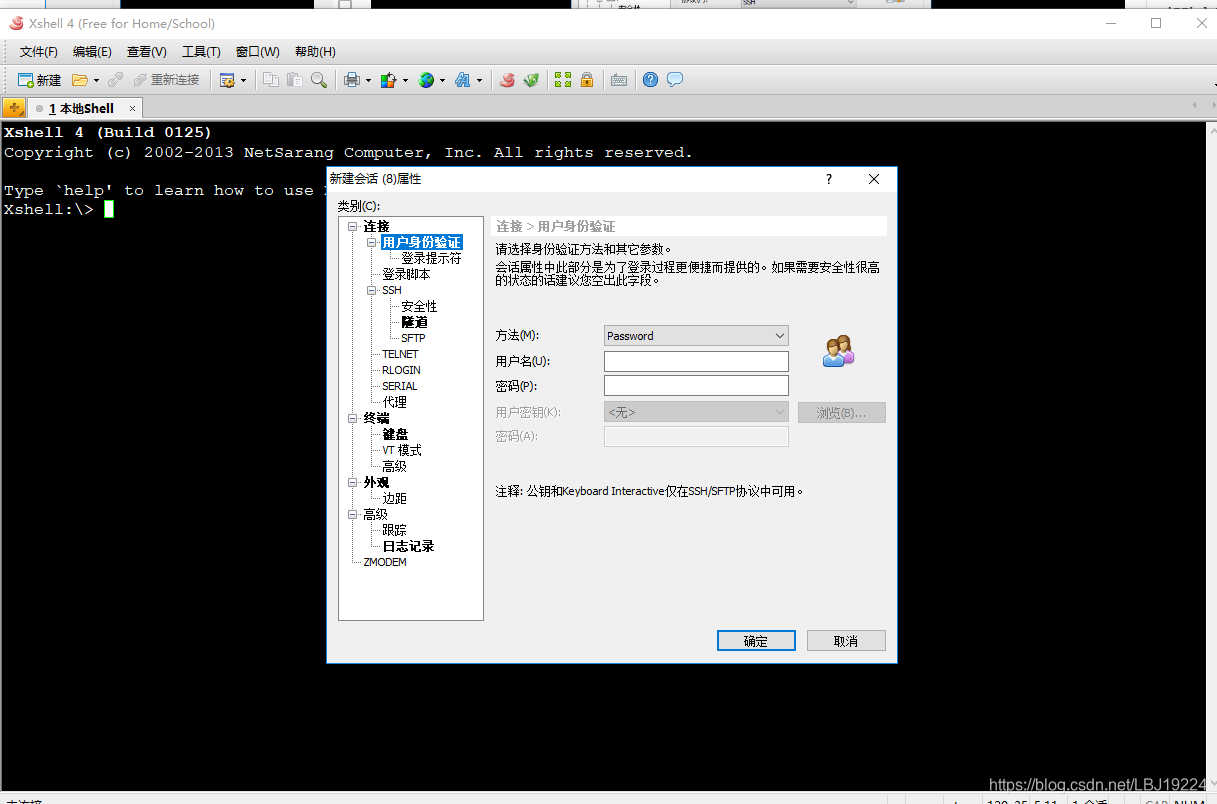Image resolution: width=1217 pixels, height=804 pixels.
Task: Click inside the 密码(P) password field
Action: [696, 386]
